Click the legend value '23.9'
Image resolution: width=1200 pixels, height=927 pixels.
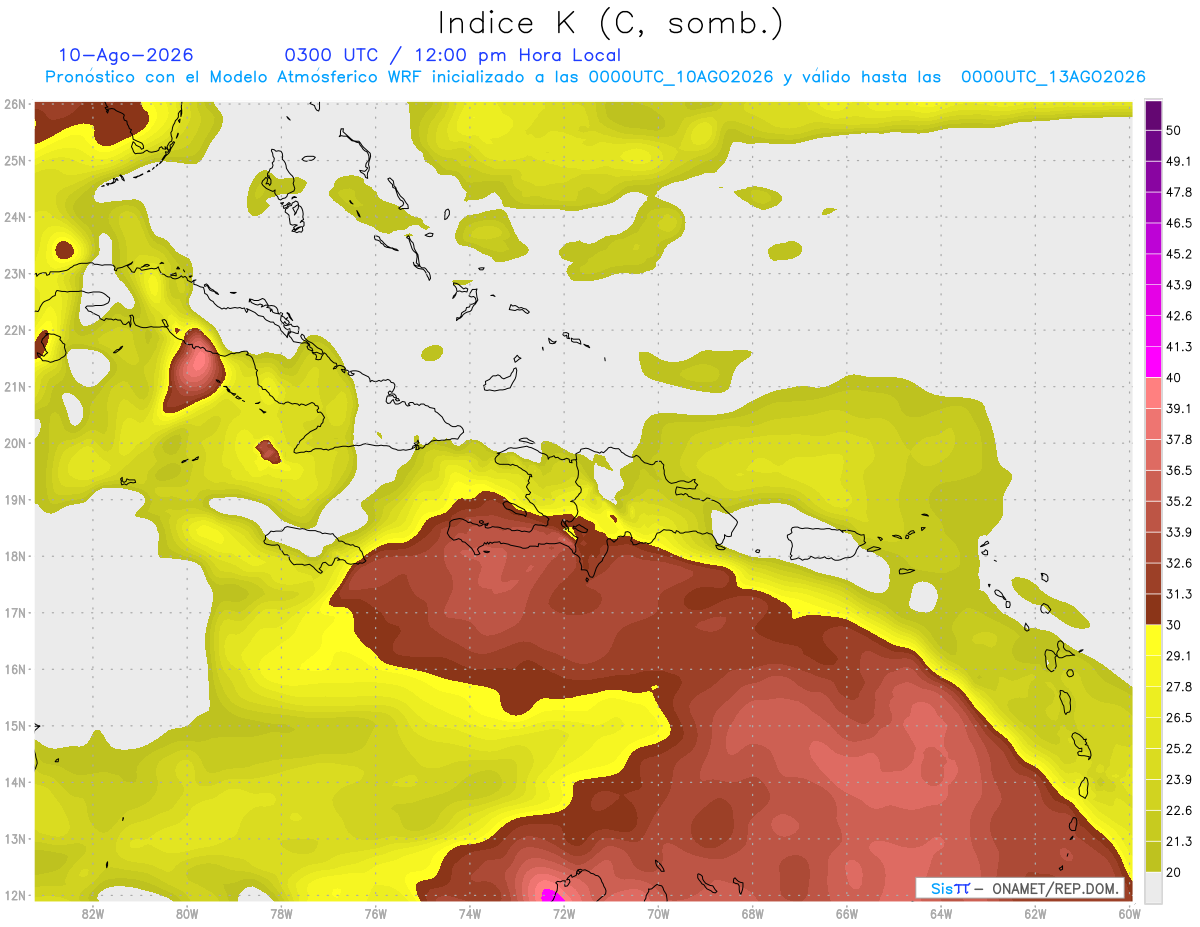1179,780
